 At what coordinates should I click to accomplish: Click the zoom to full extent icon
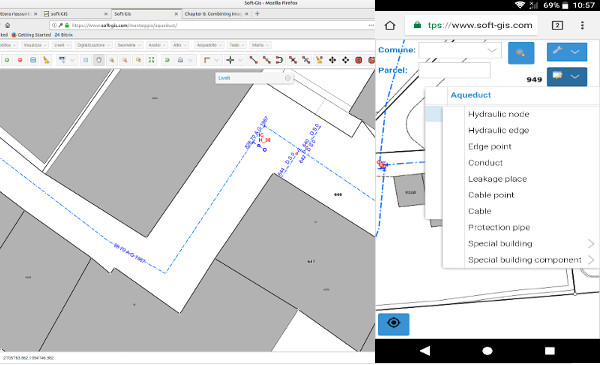tap(152, 60)
